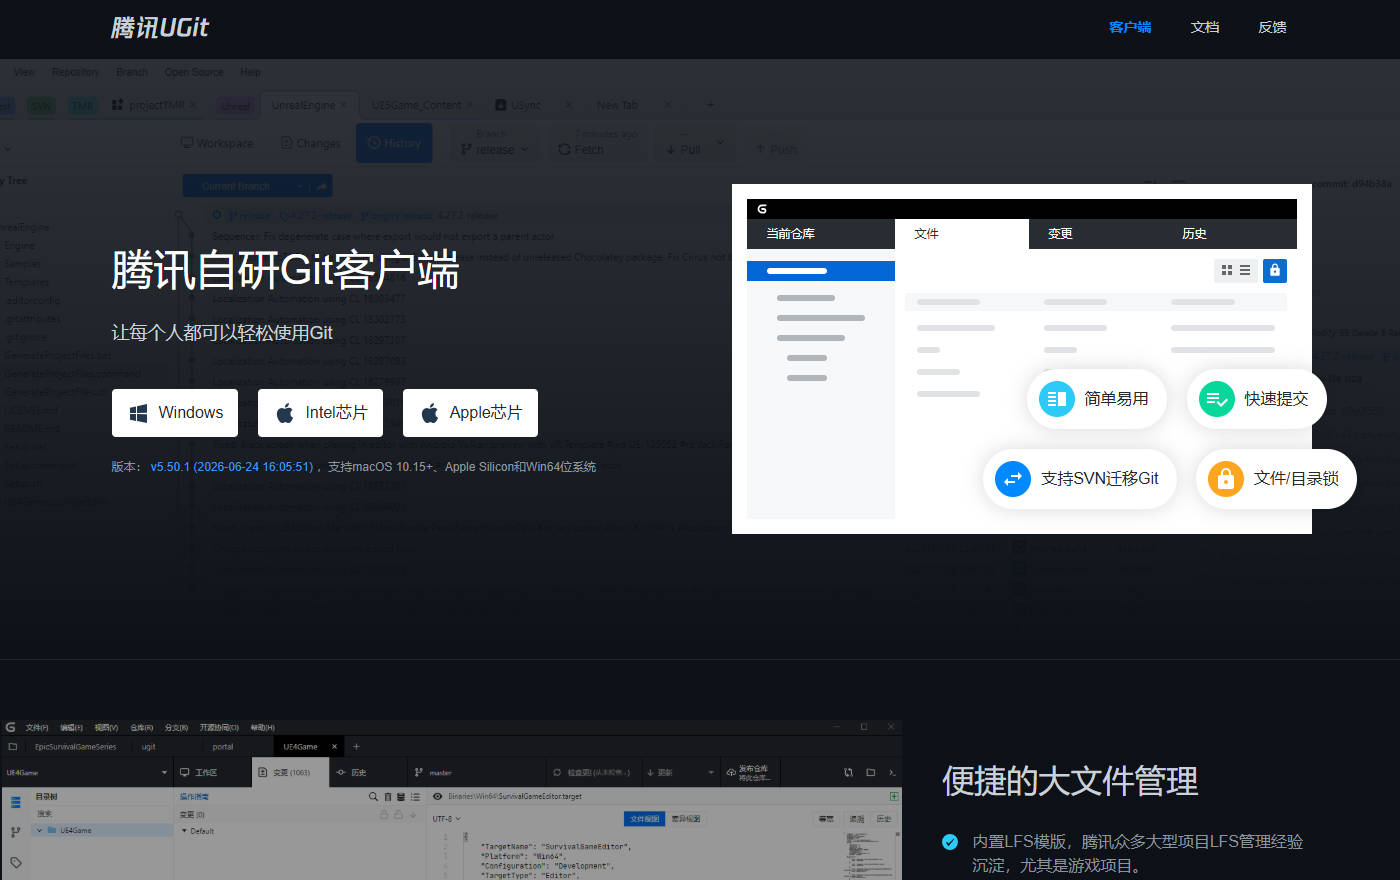Click the 检查更新 refresh button
Screen dimensions: 1400x880
(592, 773)
